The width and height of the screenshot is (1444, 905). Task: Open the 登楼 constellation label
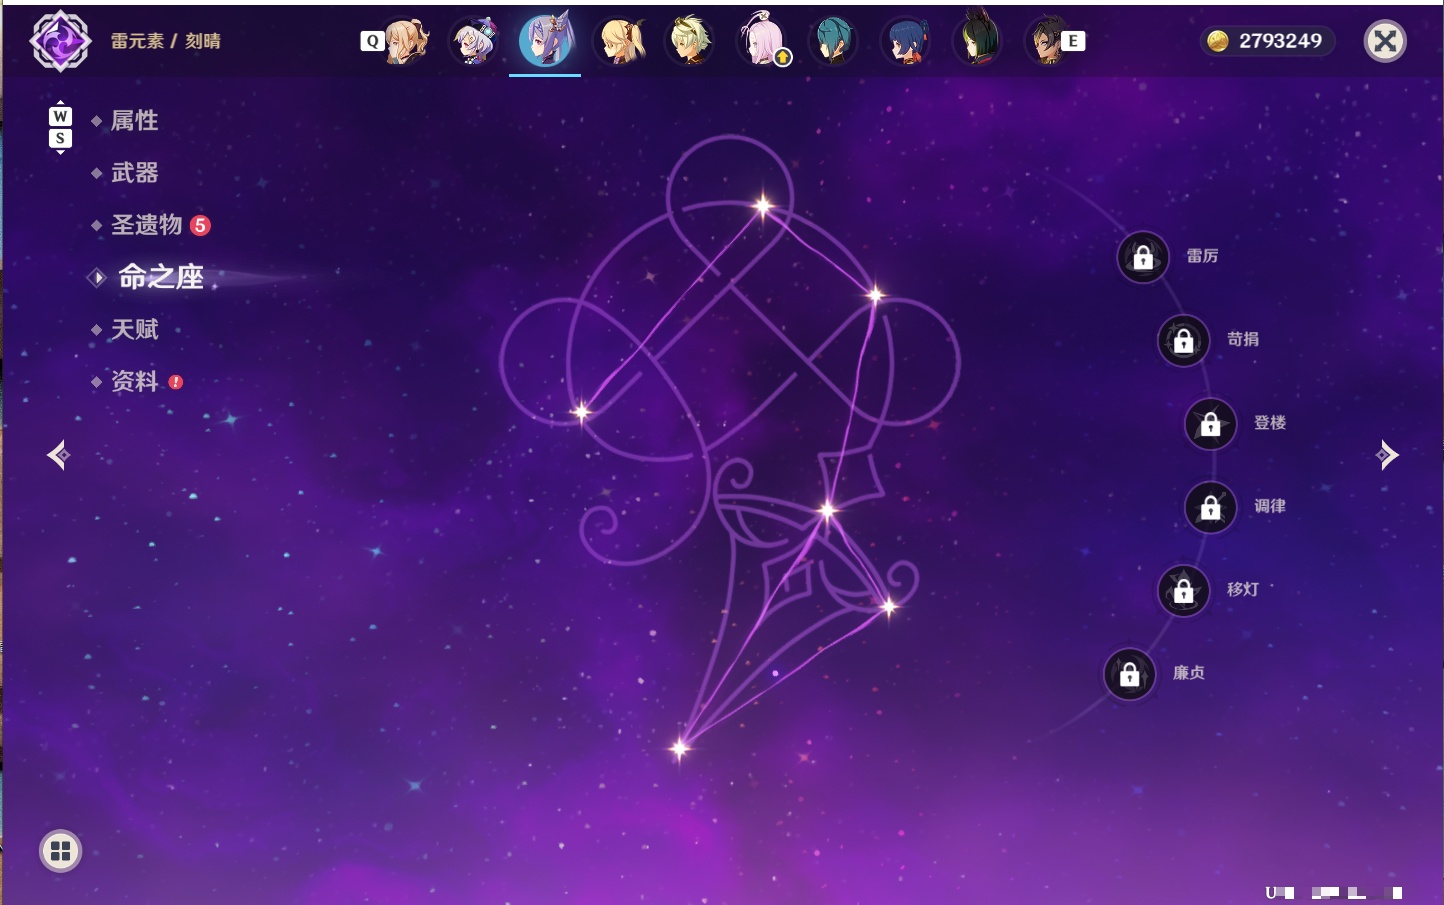coord(1270,422)
